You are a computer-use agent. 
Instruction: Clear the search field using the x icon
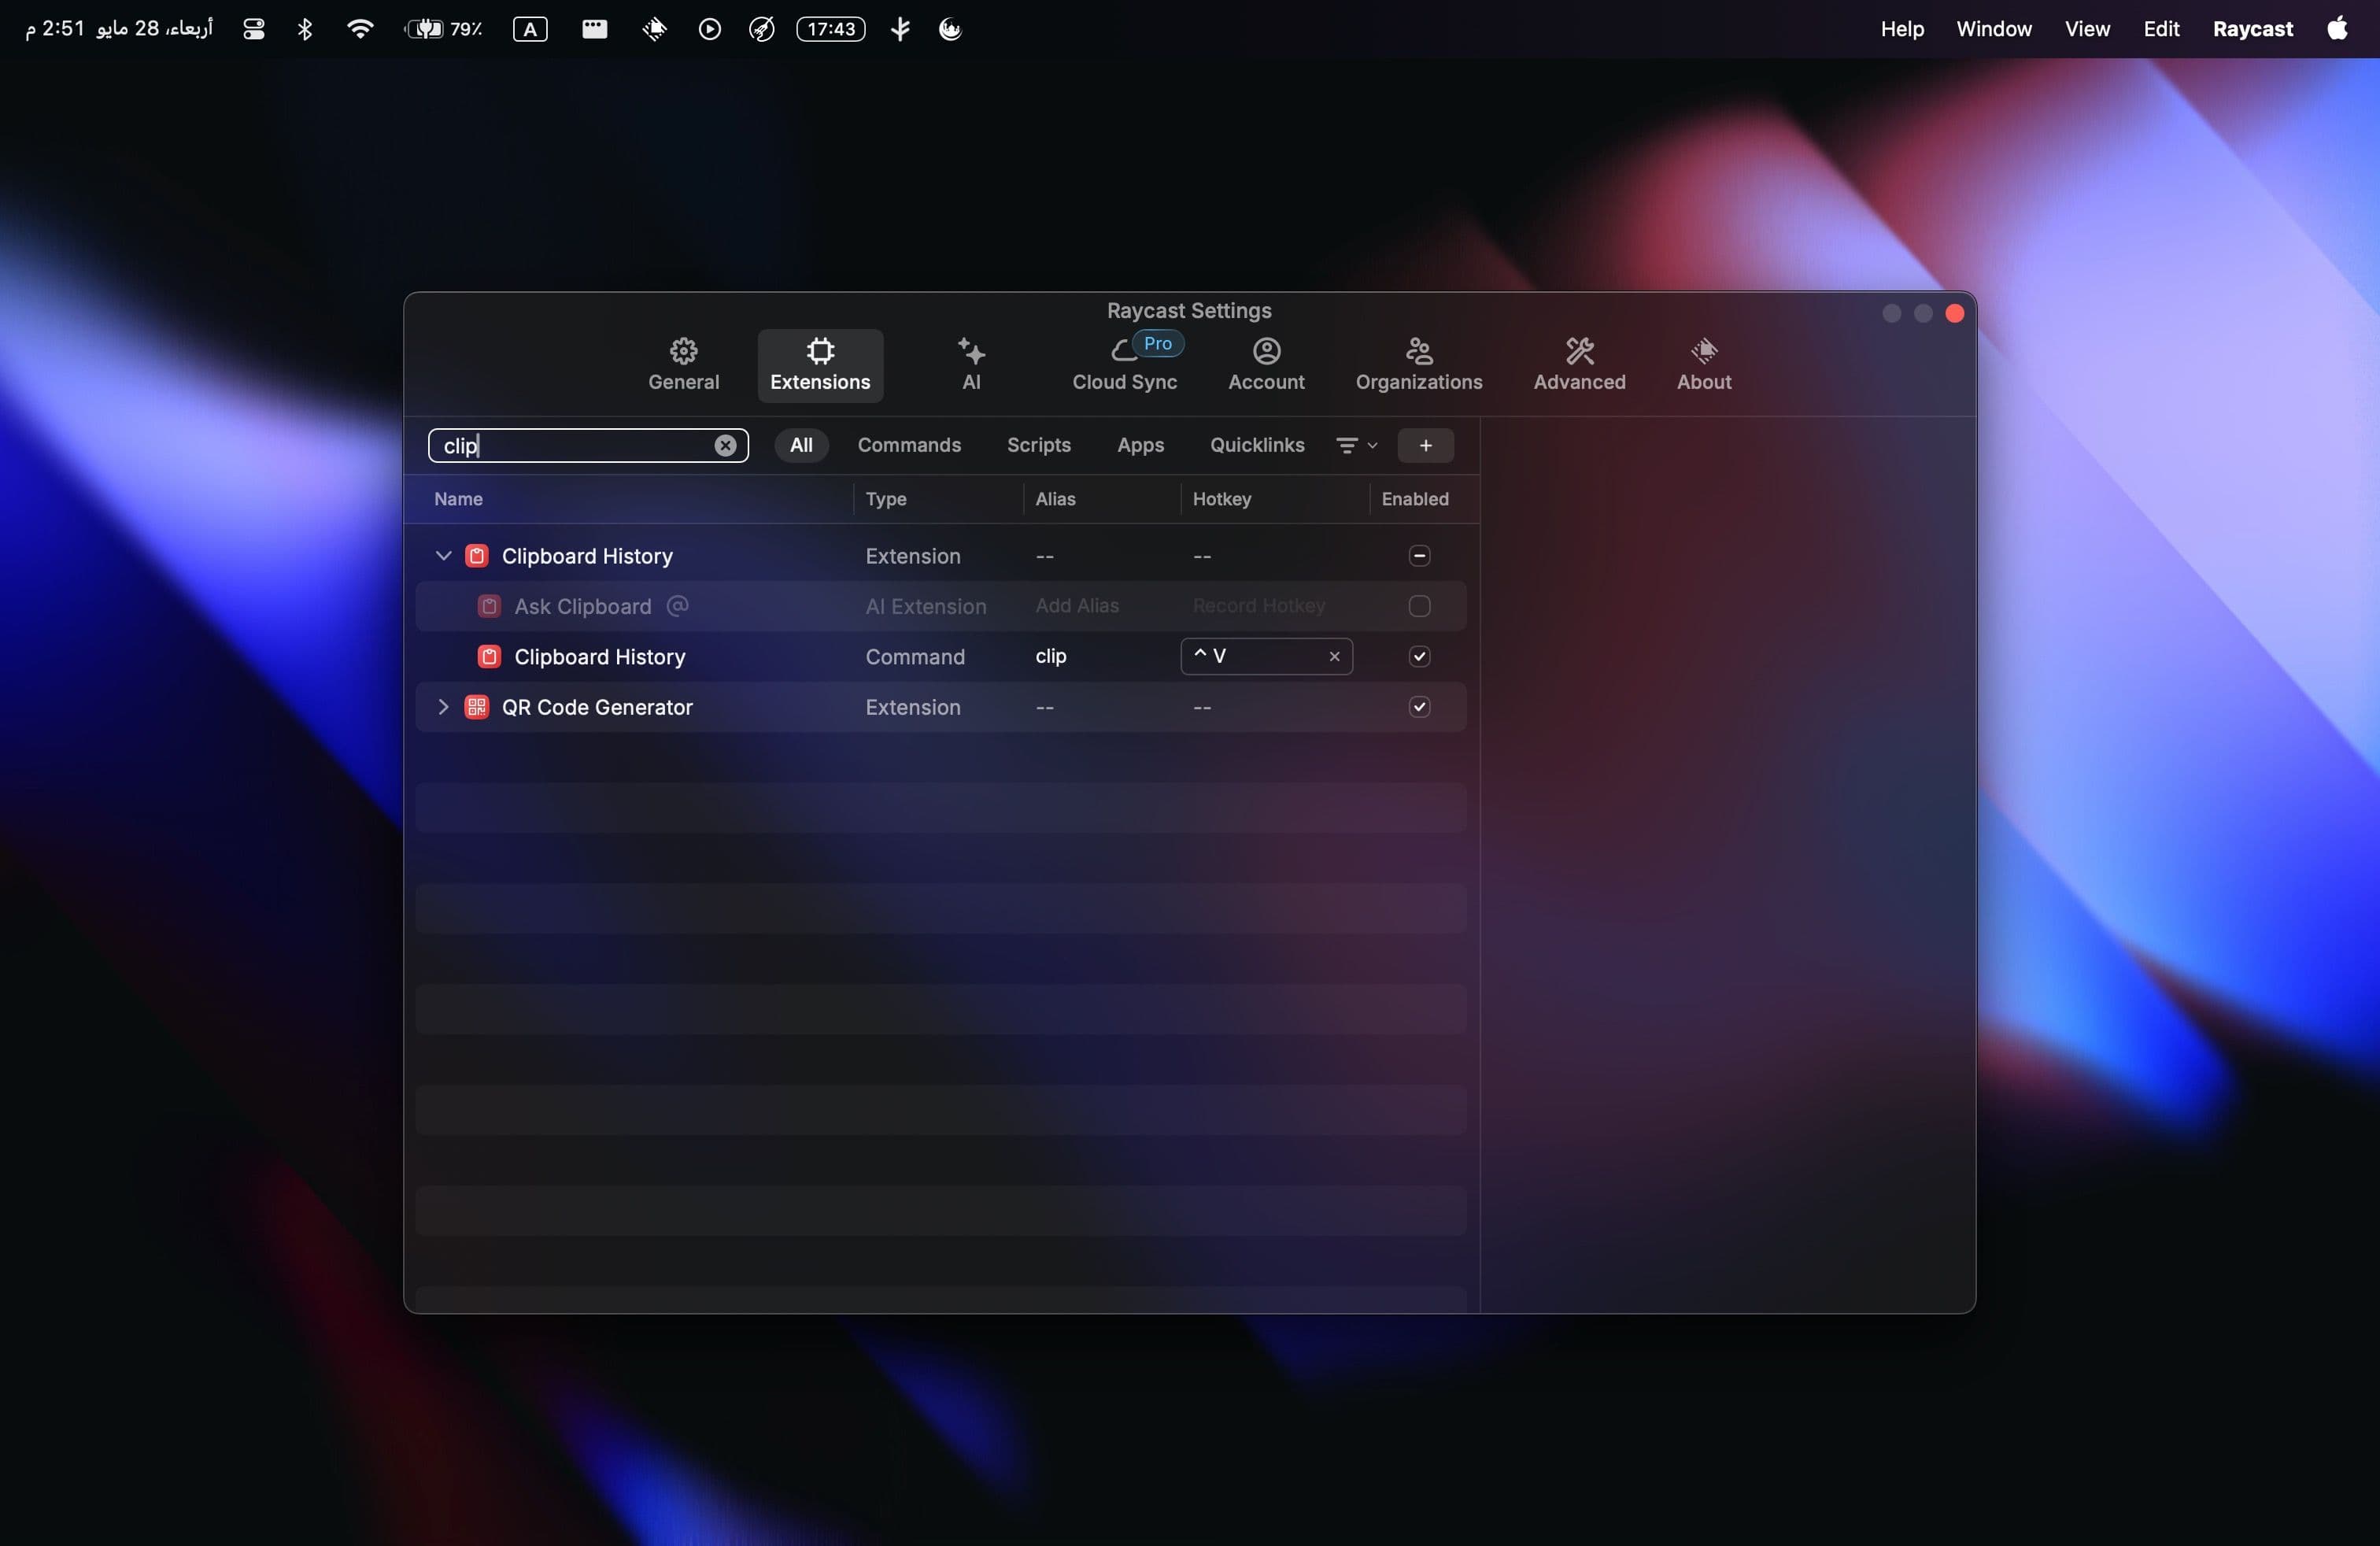[725, 446]
